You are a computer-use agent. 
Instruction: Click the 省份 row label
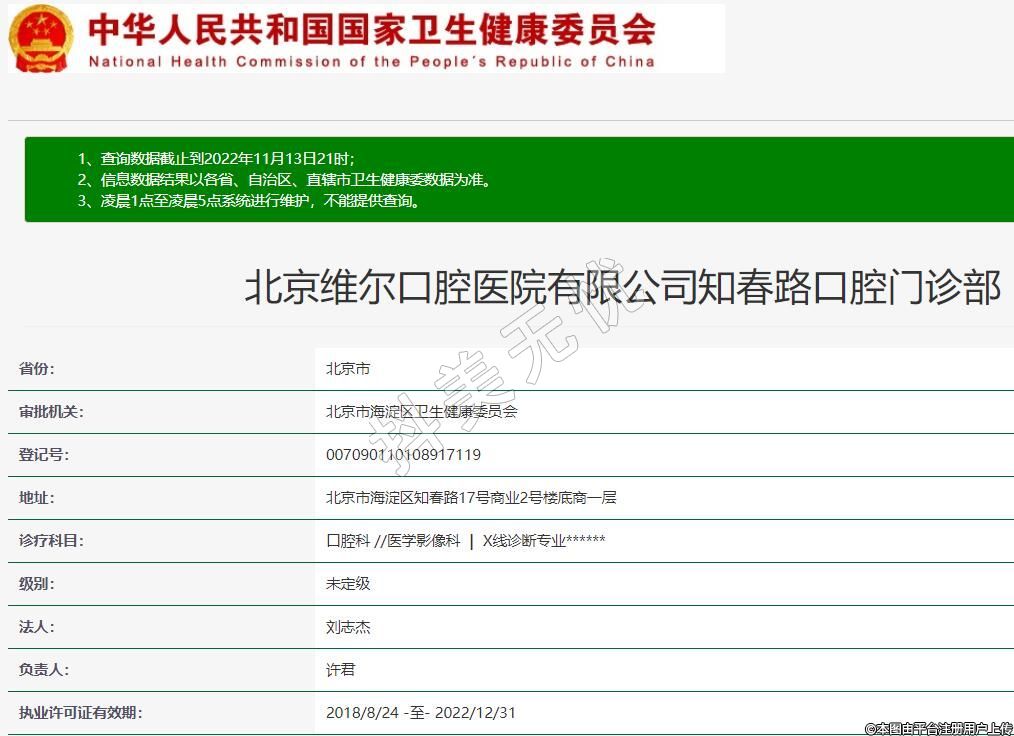[x=37, y=369]
